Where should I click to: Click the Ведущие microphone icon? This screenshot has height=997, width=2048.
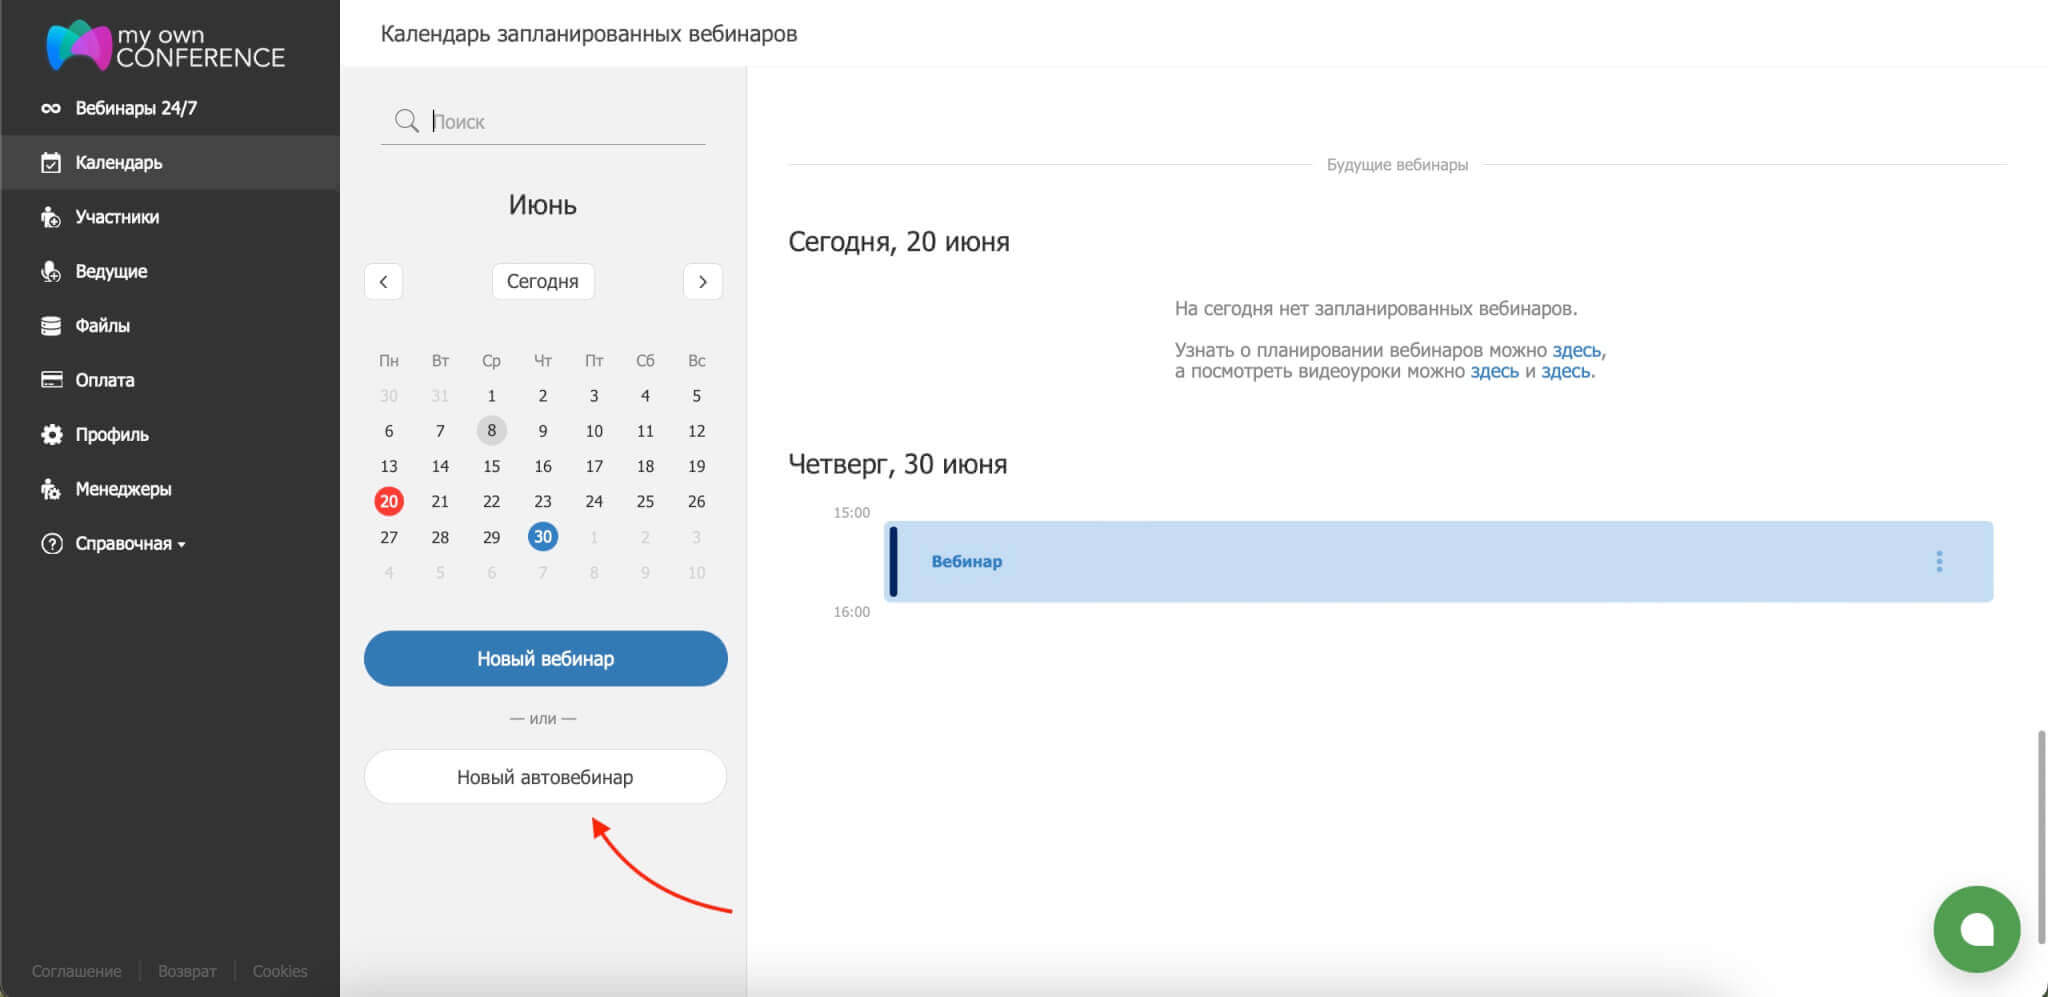click(x=51, y=271)
